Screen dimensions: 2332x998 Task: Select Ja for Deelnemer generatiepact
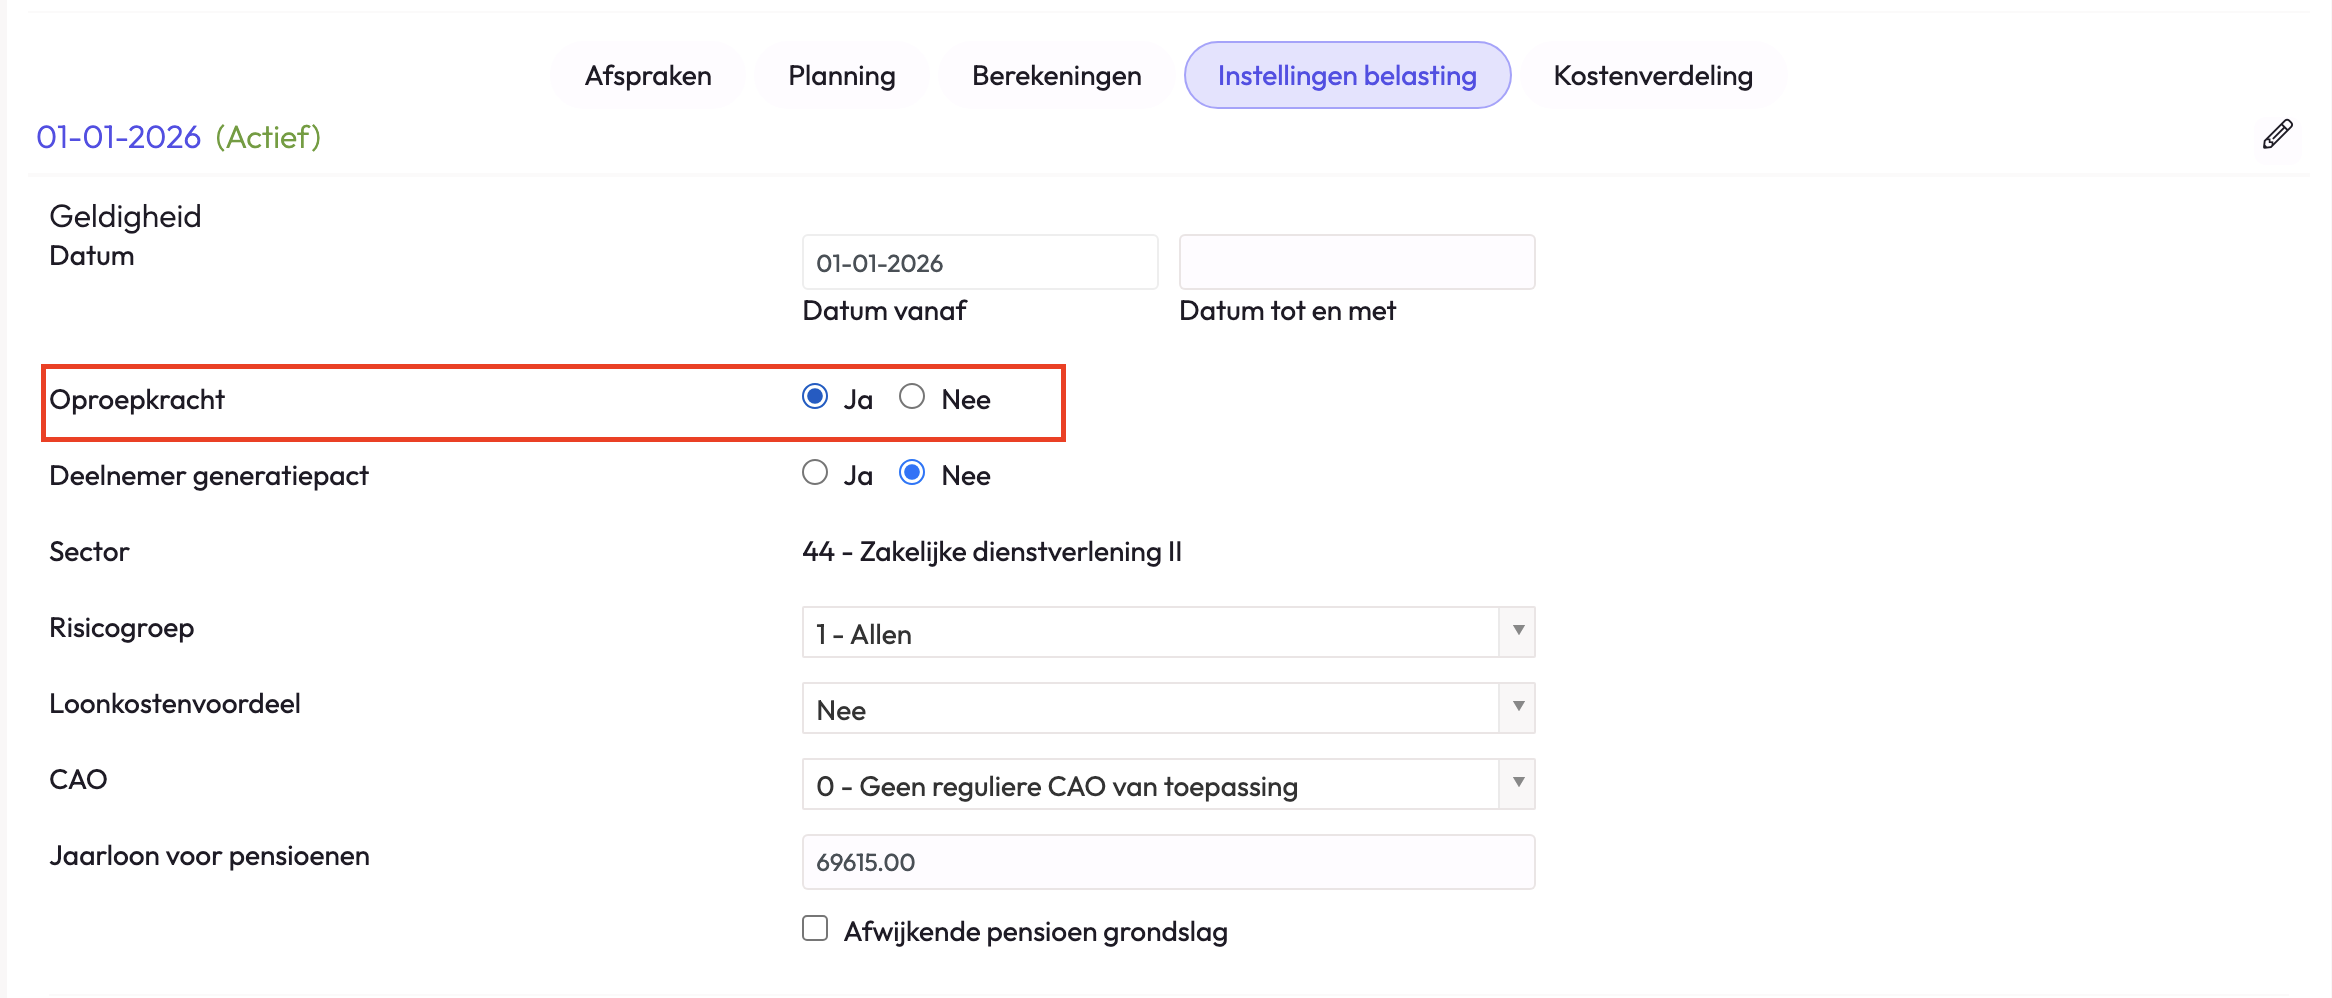pos(815,473)
